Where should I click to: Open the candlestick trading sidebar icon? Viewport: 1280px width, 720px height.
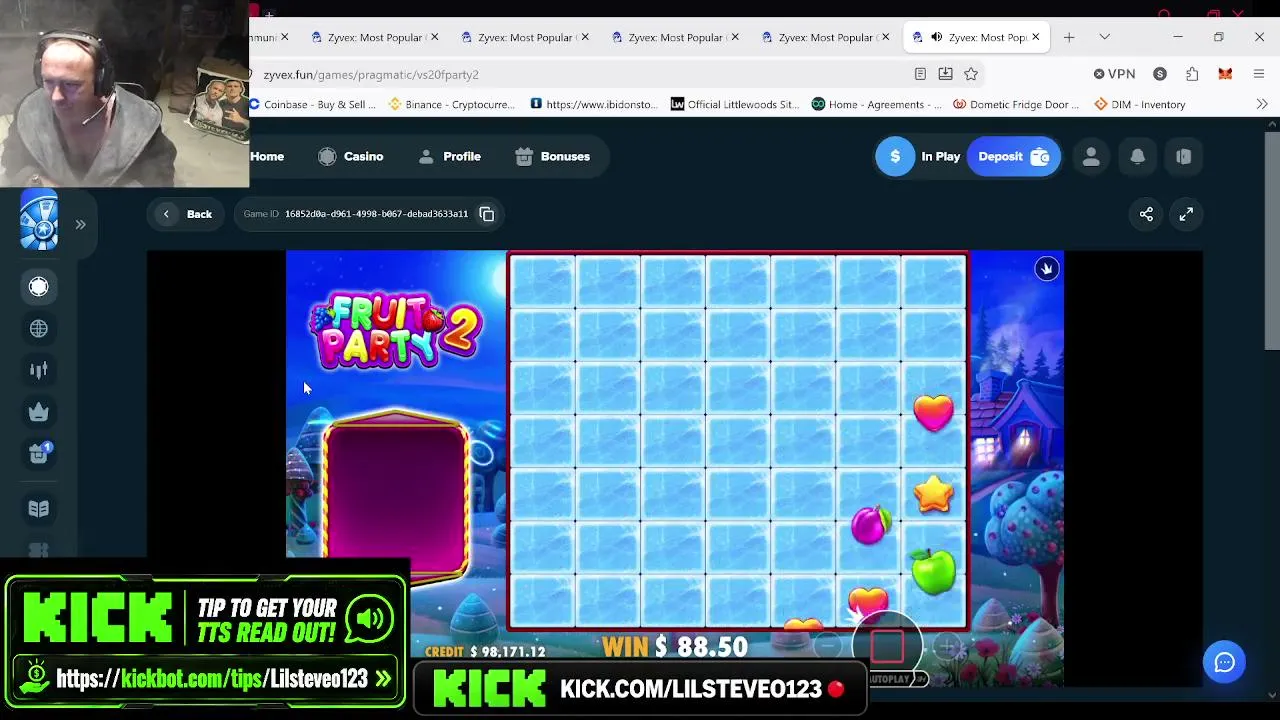click(x=39, y=371)
